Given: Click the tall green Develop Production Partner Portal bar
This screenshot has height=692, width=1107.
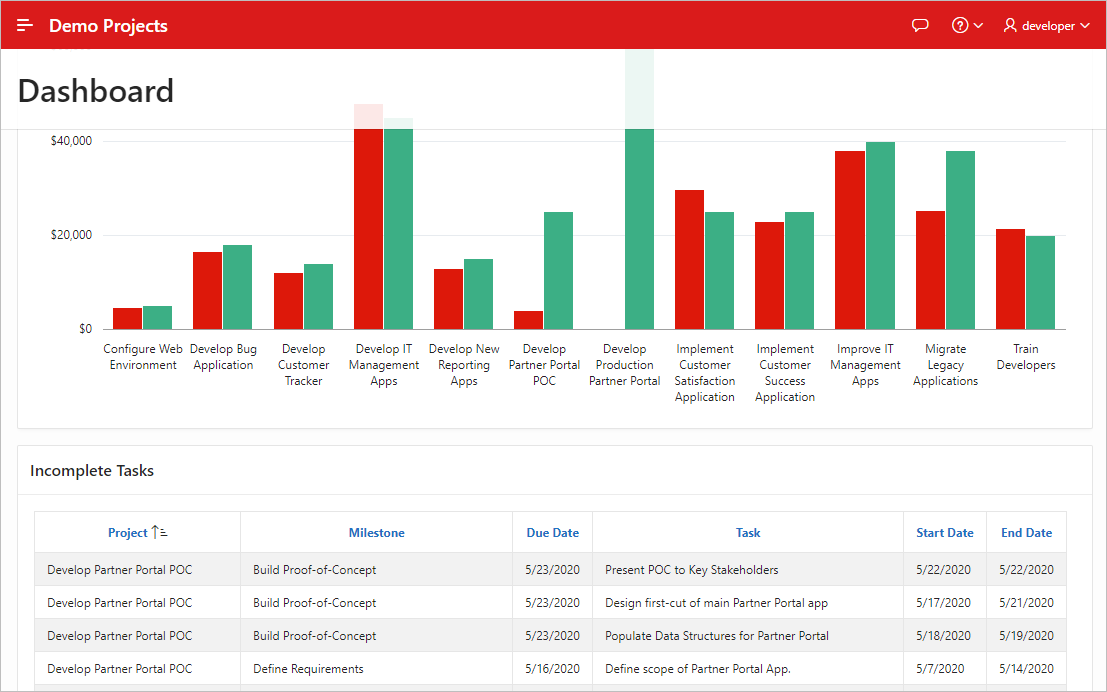Looking at the screenshot, I should click(640, 230).
